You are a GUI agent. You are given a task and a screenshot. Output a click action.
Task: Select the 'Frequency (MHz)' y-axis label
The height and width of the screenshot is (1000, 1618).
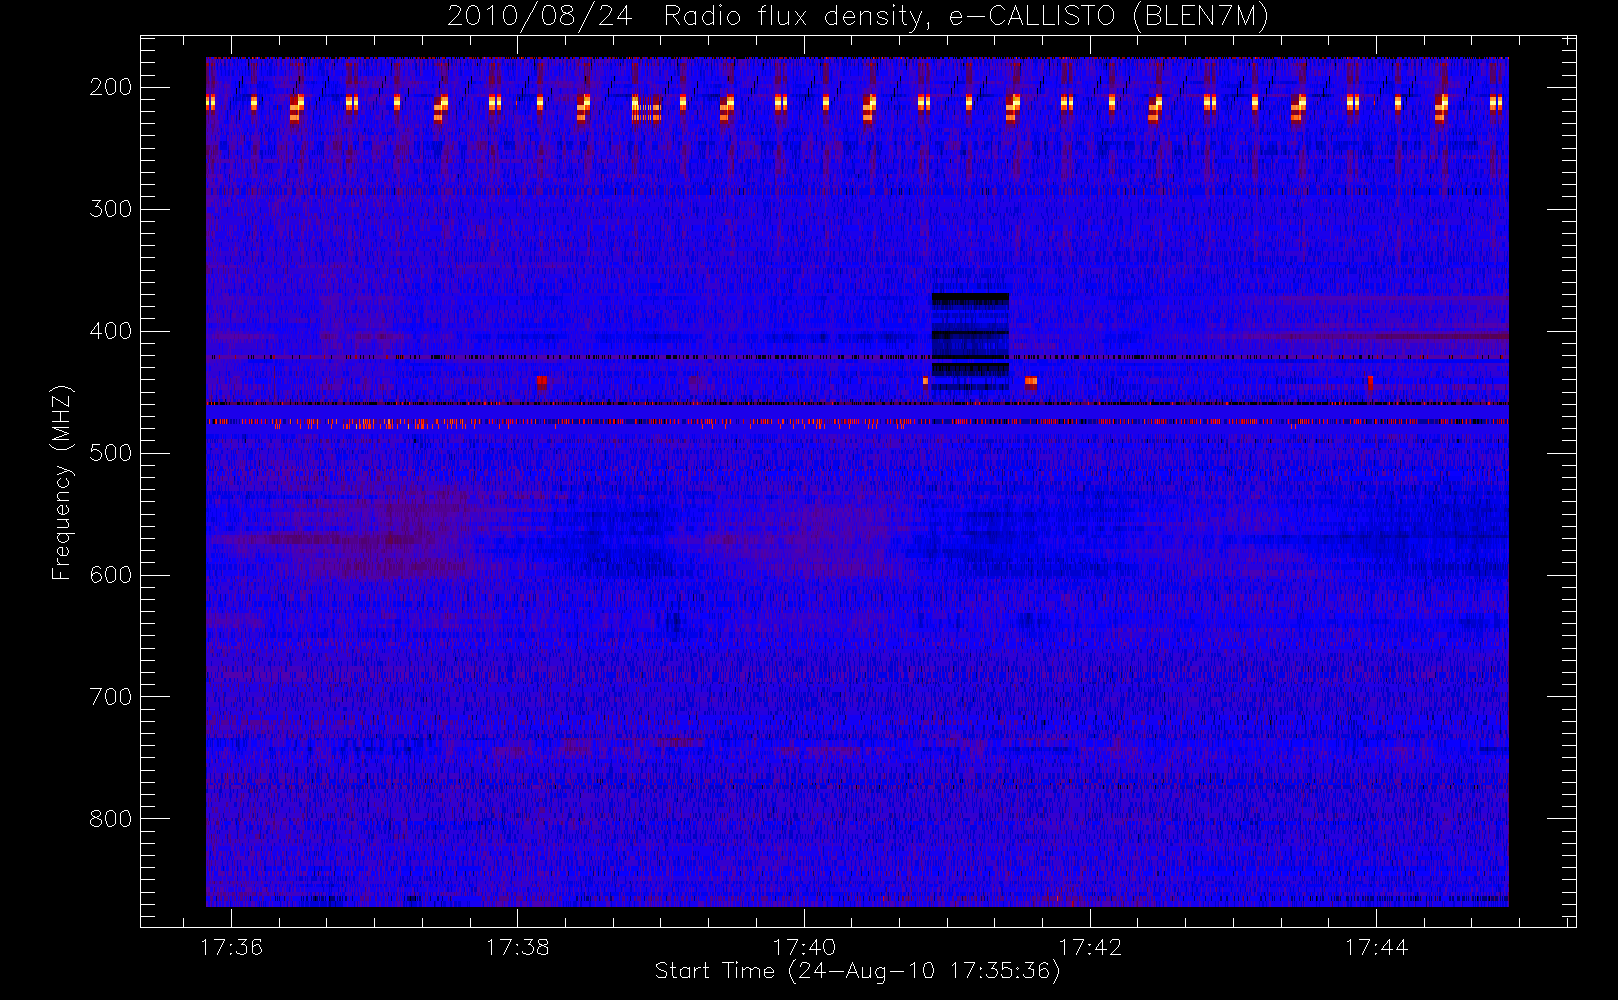[x=62, y=482]
